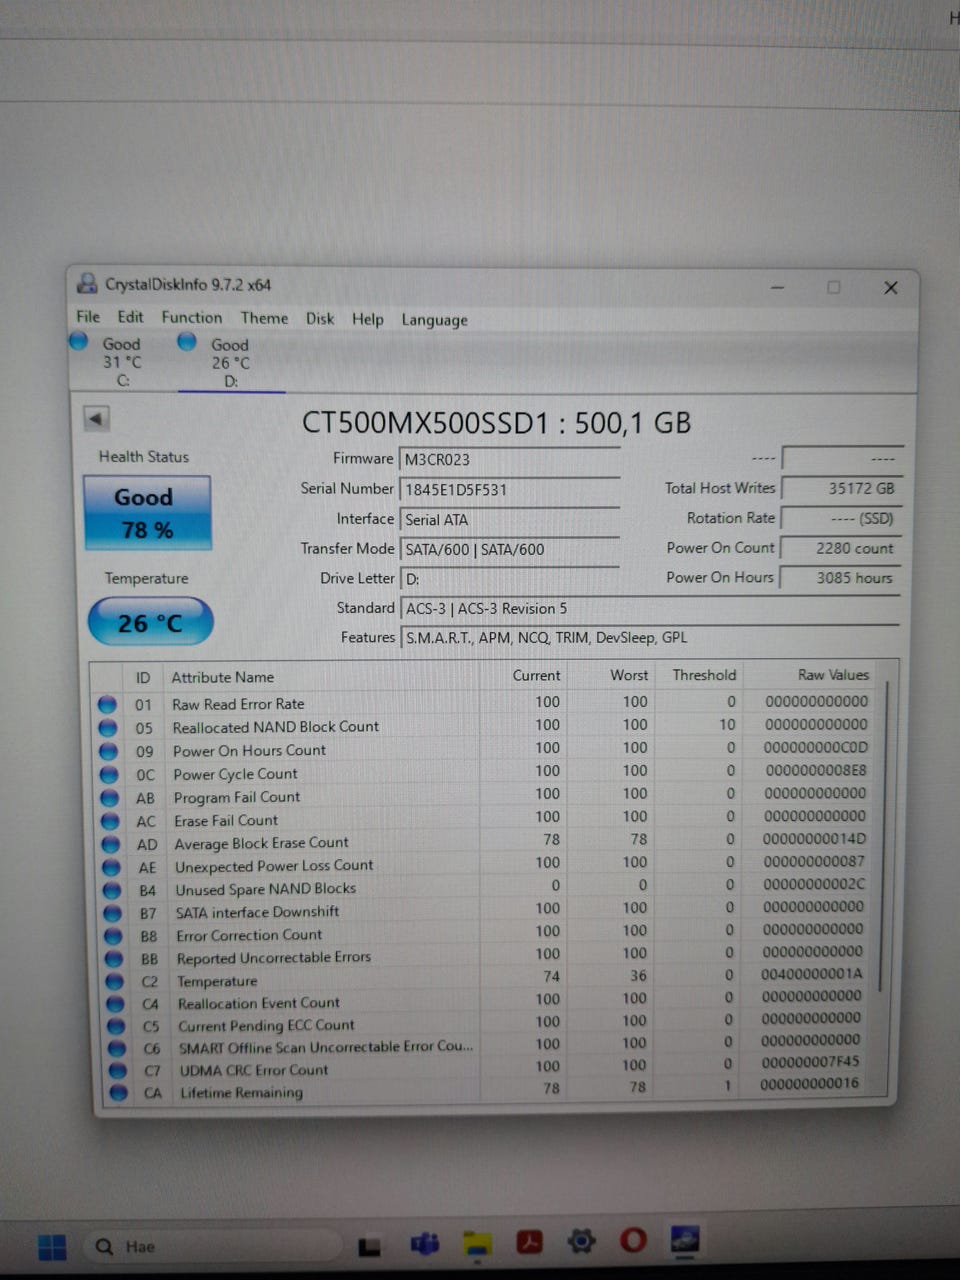Select the Raw Read Error Rate attribute name
The width and height of the screenshot is (960, 1280).
point(238,704)
